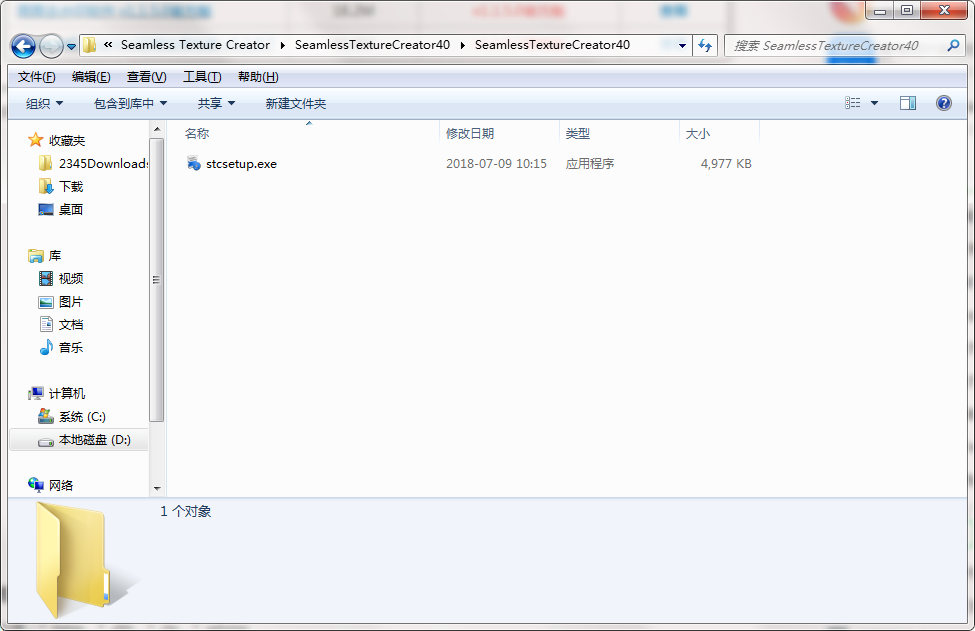Open 桌面 in the navigation pane
975x631 pixels.
click(x=71, y=210)
